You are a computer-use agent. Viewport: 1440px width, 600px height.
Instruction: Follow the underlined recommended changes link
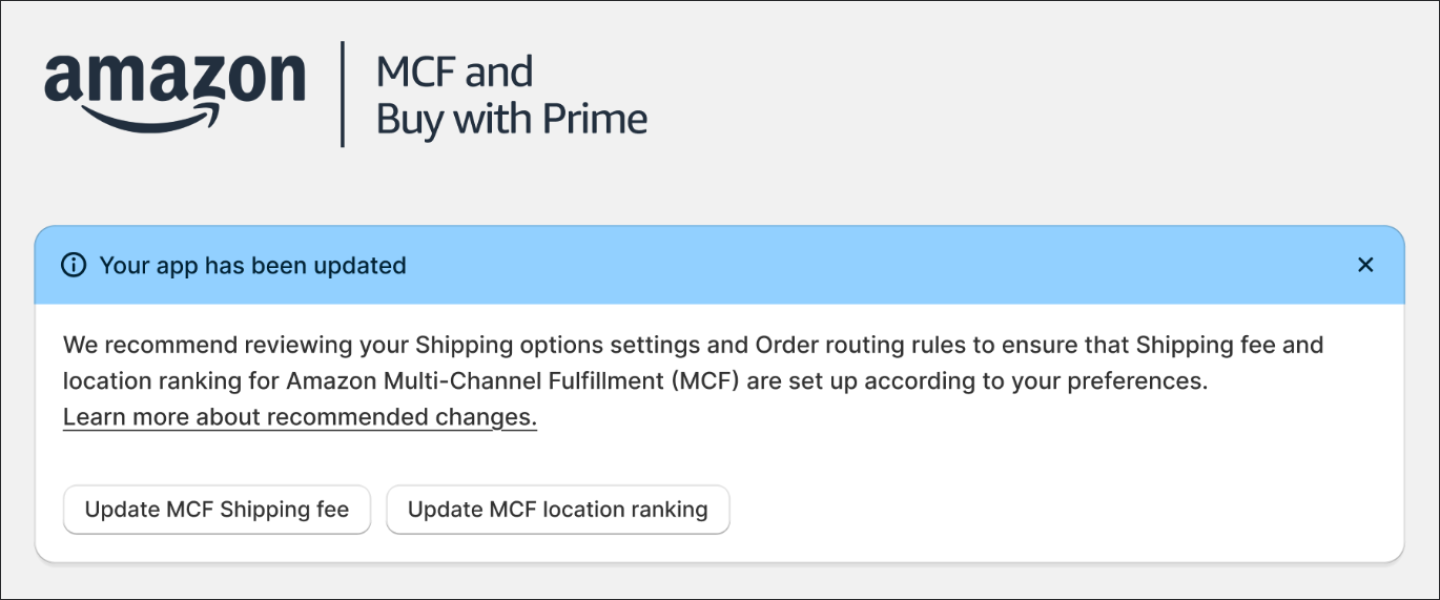(299, 416)
